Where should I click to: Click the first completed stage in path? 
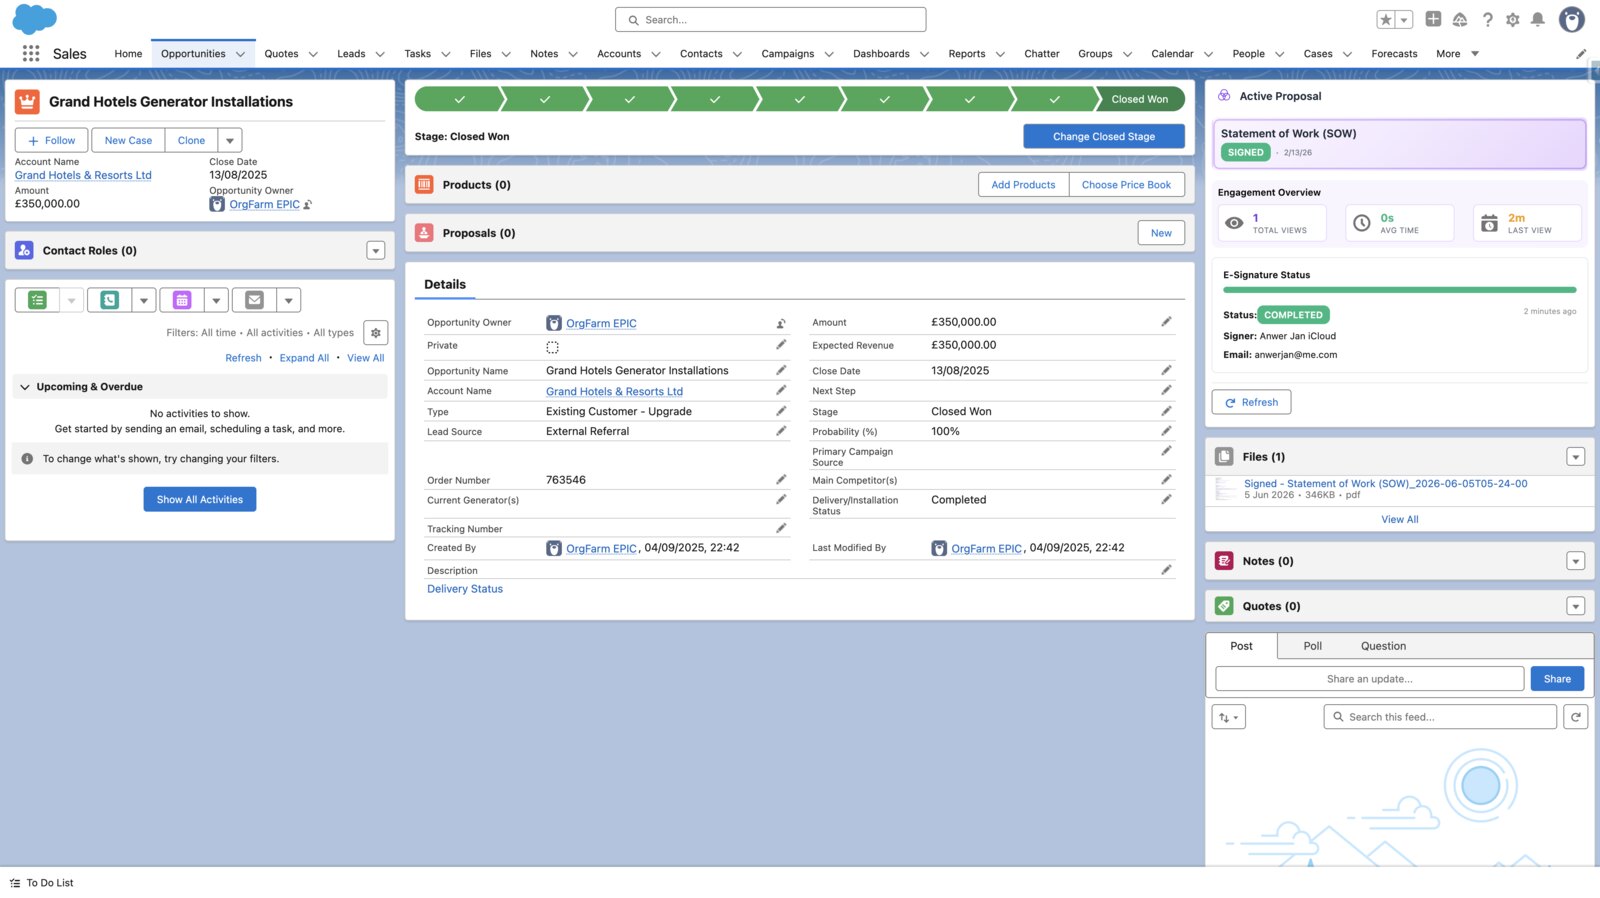459,99
